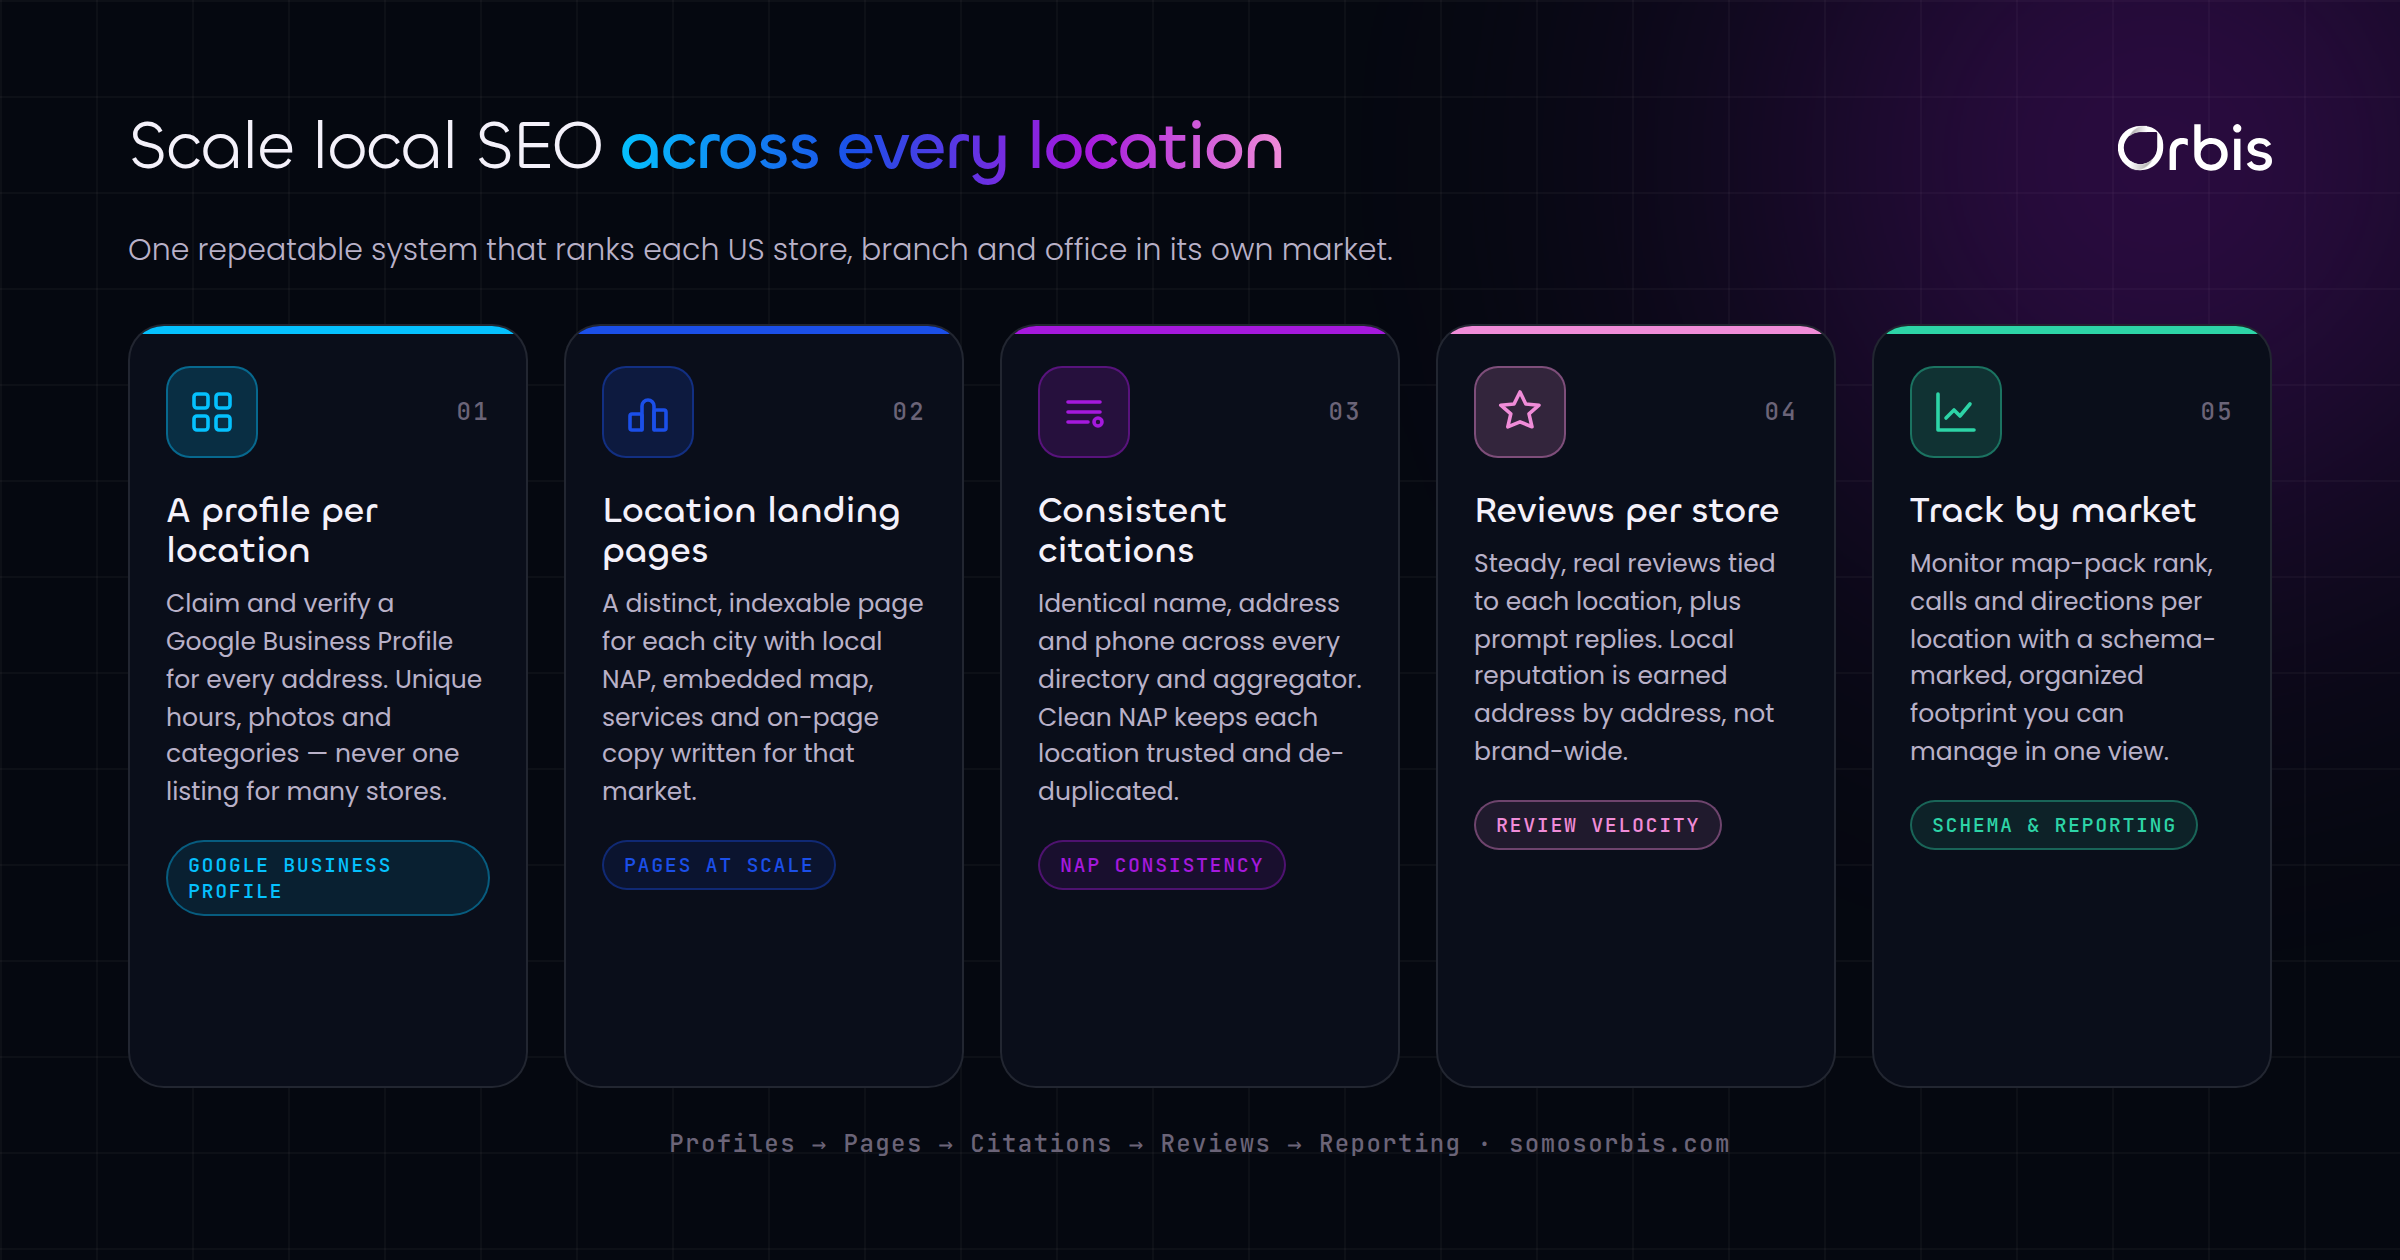Select the Review Velocity tag
The height and width of the screenshot is (1260, 2400).
coord(1598,825)
